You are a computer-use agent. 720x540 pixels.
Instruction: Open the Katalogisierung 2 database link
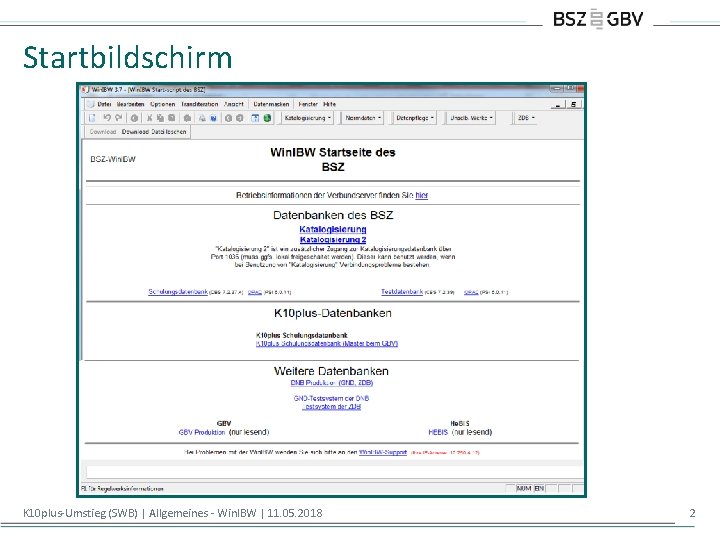tap(333, 240)
